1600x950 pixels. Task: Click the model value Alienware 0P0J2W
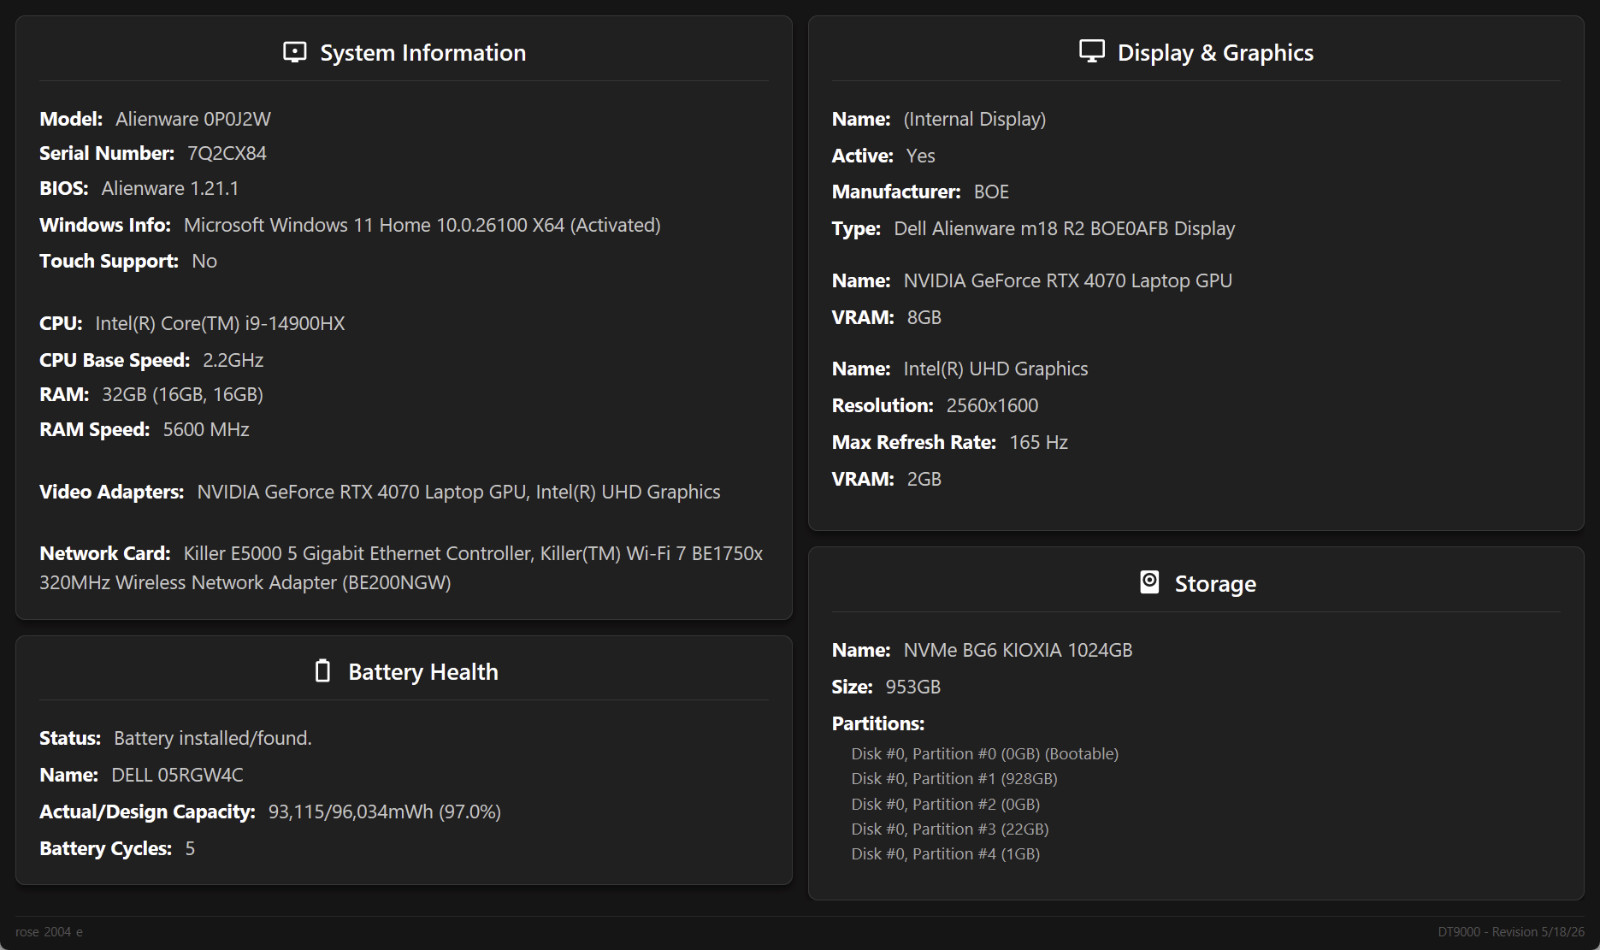pyautogui.click(x=193, y=119)
